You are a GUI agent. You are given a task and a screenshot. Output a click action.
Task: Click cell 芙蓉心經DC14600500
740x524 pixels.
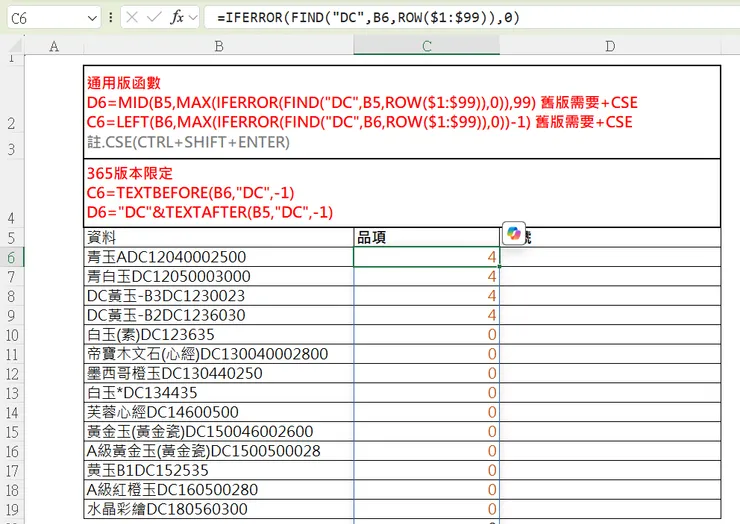(x=219, y=412)
